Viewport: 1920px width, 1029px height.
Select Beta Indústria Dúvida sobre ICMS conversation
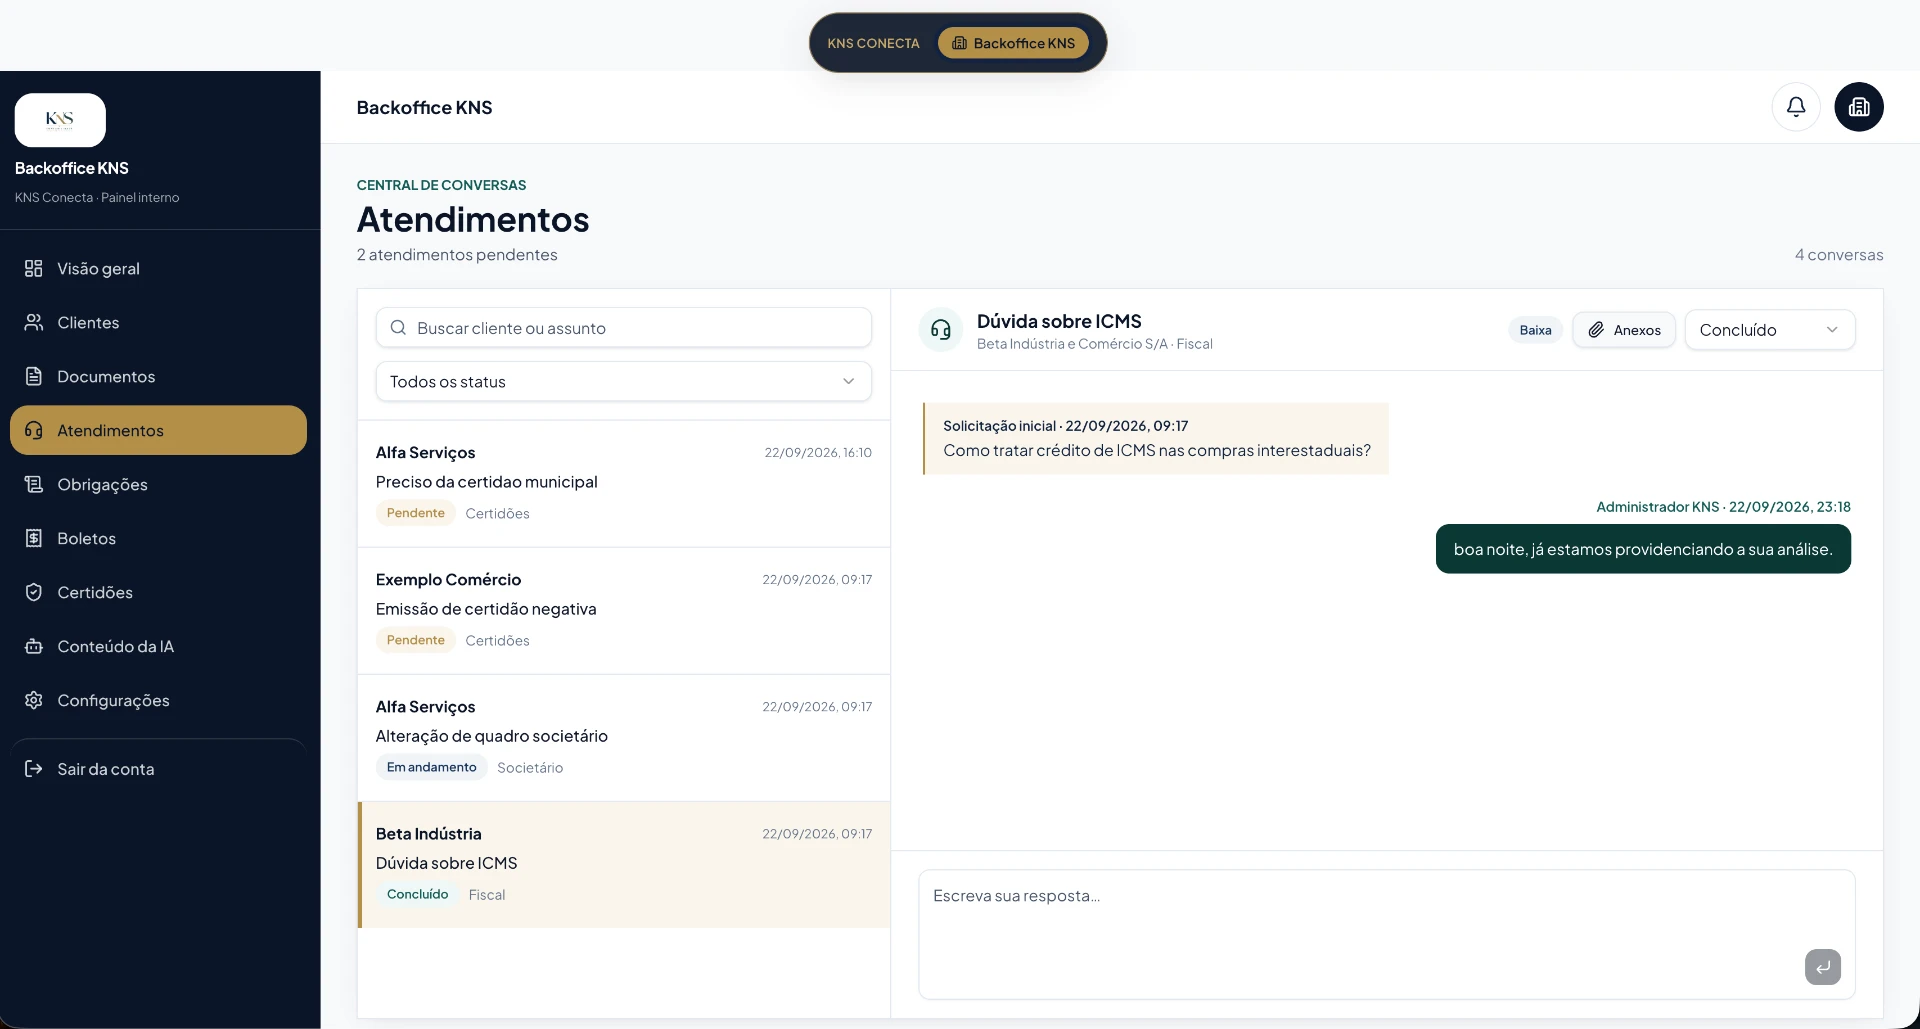click(x=623, y=864)
